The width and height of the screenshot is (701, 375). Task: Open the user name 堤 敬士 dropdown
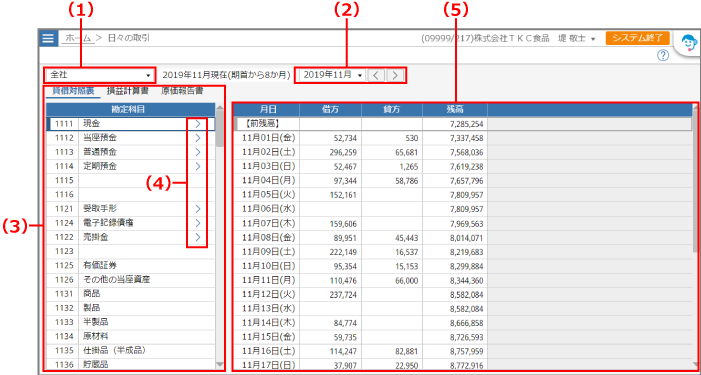(577, 38)
